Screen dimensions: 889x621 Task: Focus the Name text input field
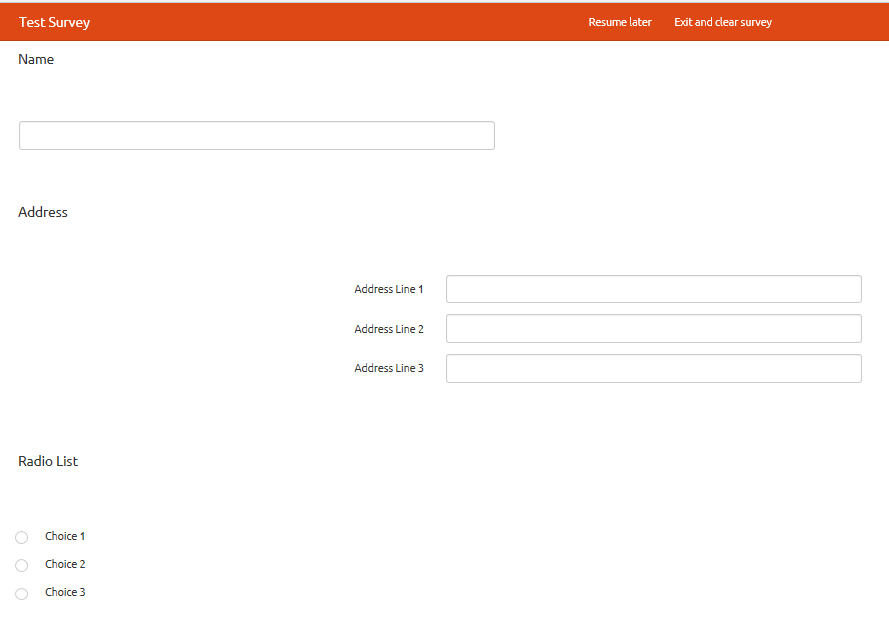click(x=256, y=136)
